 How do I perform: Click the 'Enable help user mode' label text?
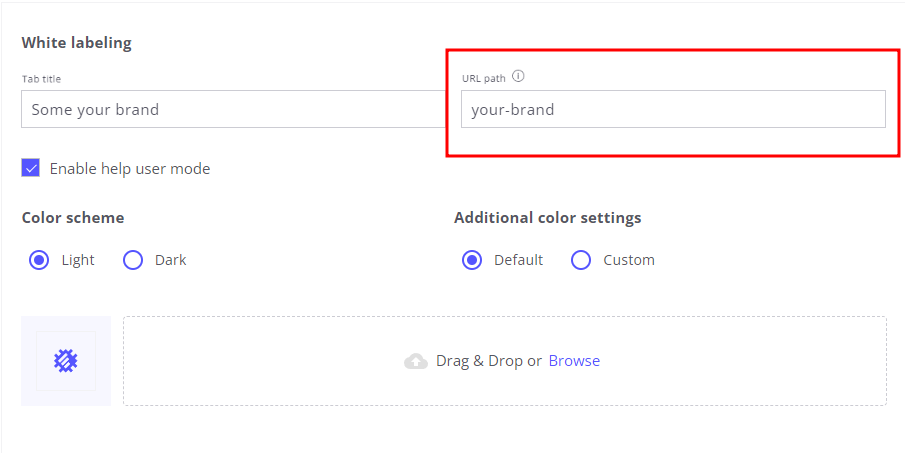(x=130, y=169)
